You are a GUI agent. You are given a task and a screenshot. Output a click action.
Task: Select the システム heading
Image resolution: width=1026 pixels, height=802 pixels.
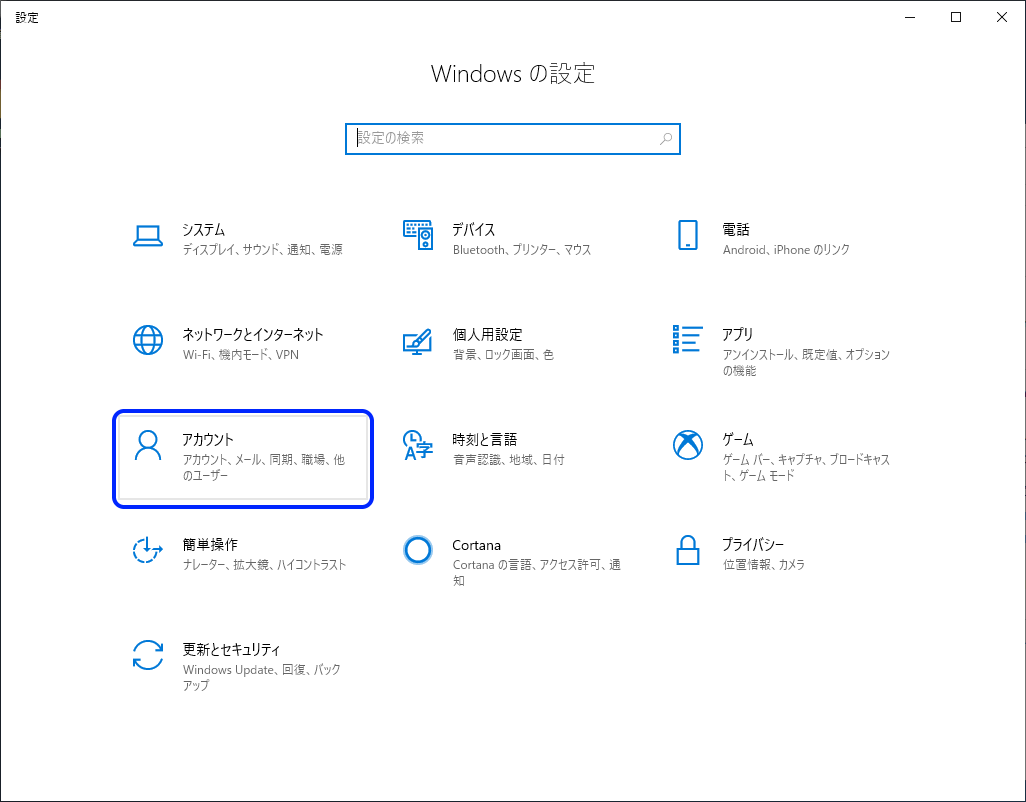click(x=203, y=230)
